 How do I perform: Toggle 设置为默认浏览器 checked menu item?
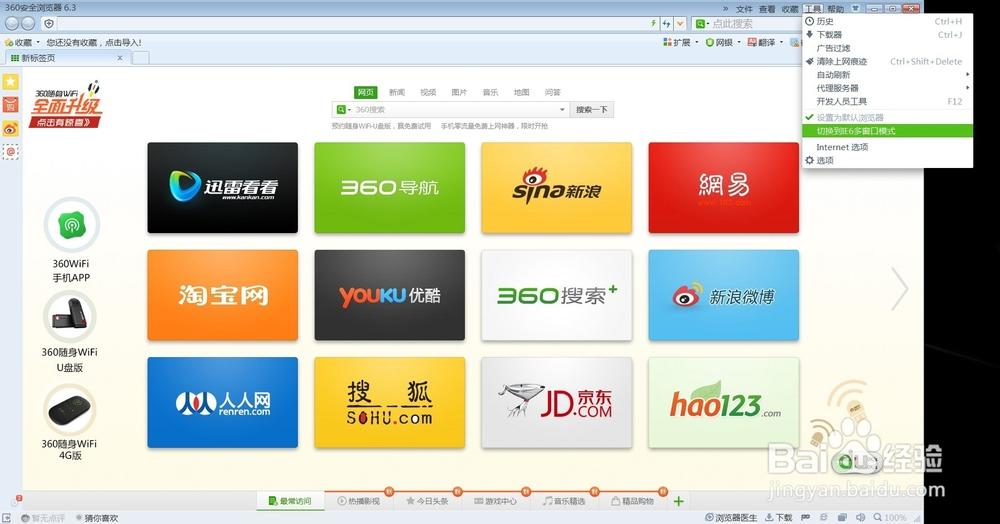pyautogui.click(x=849, y=117)
